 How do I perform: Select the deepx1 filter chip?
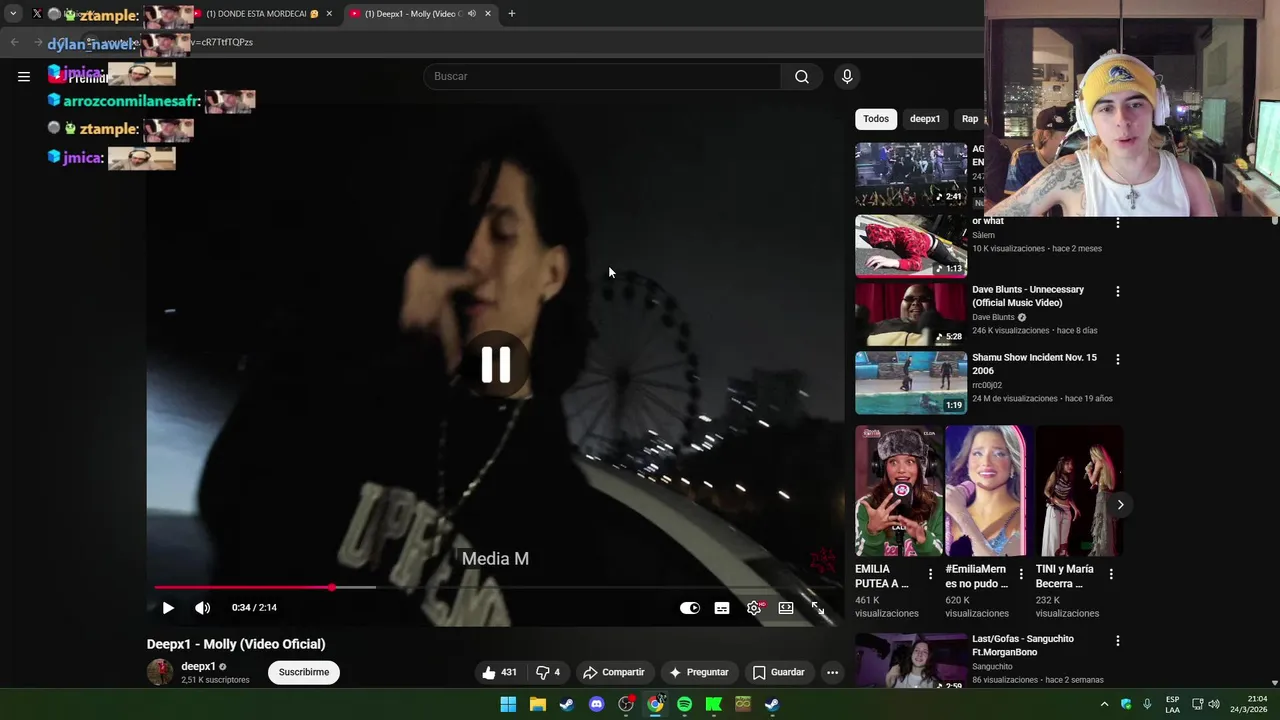925,119
